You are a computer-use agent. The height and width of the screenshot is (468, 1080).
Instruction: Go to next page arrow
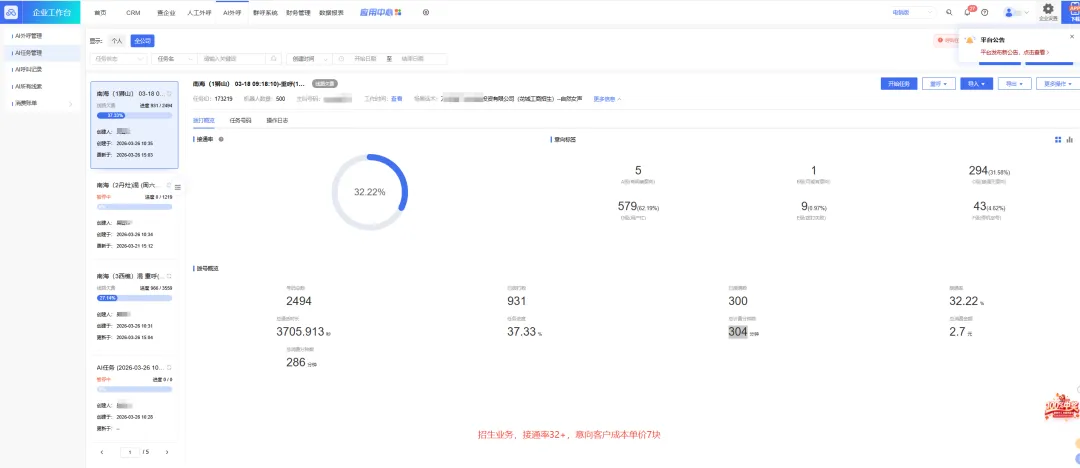click(x=167, y=452)
